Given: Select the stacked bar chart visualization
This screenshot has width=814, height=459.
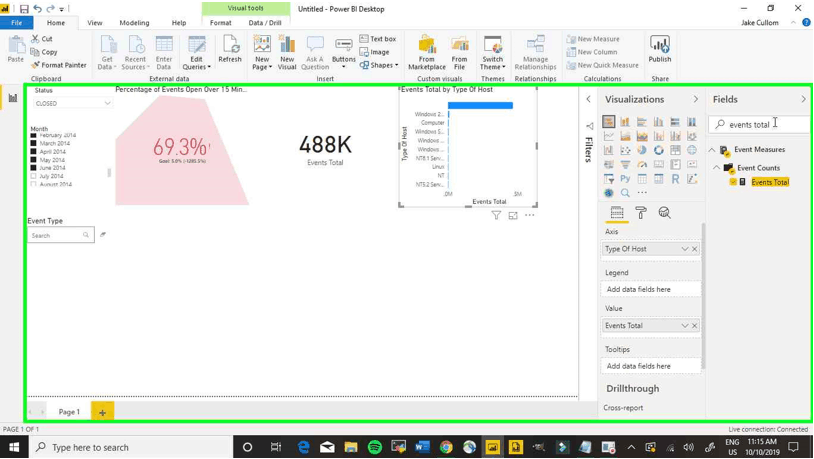Looking at the screenshot, I should [608, 122].
